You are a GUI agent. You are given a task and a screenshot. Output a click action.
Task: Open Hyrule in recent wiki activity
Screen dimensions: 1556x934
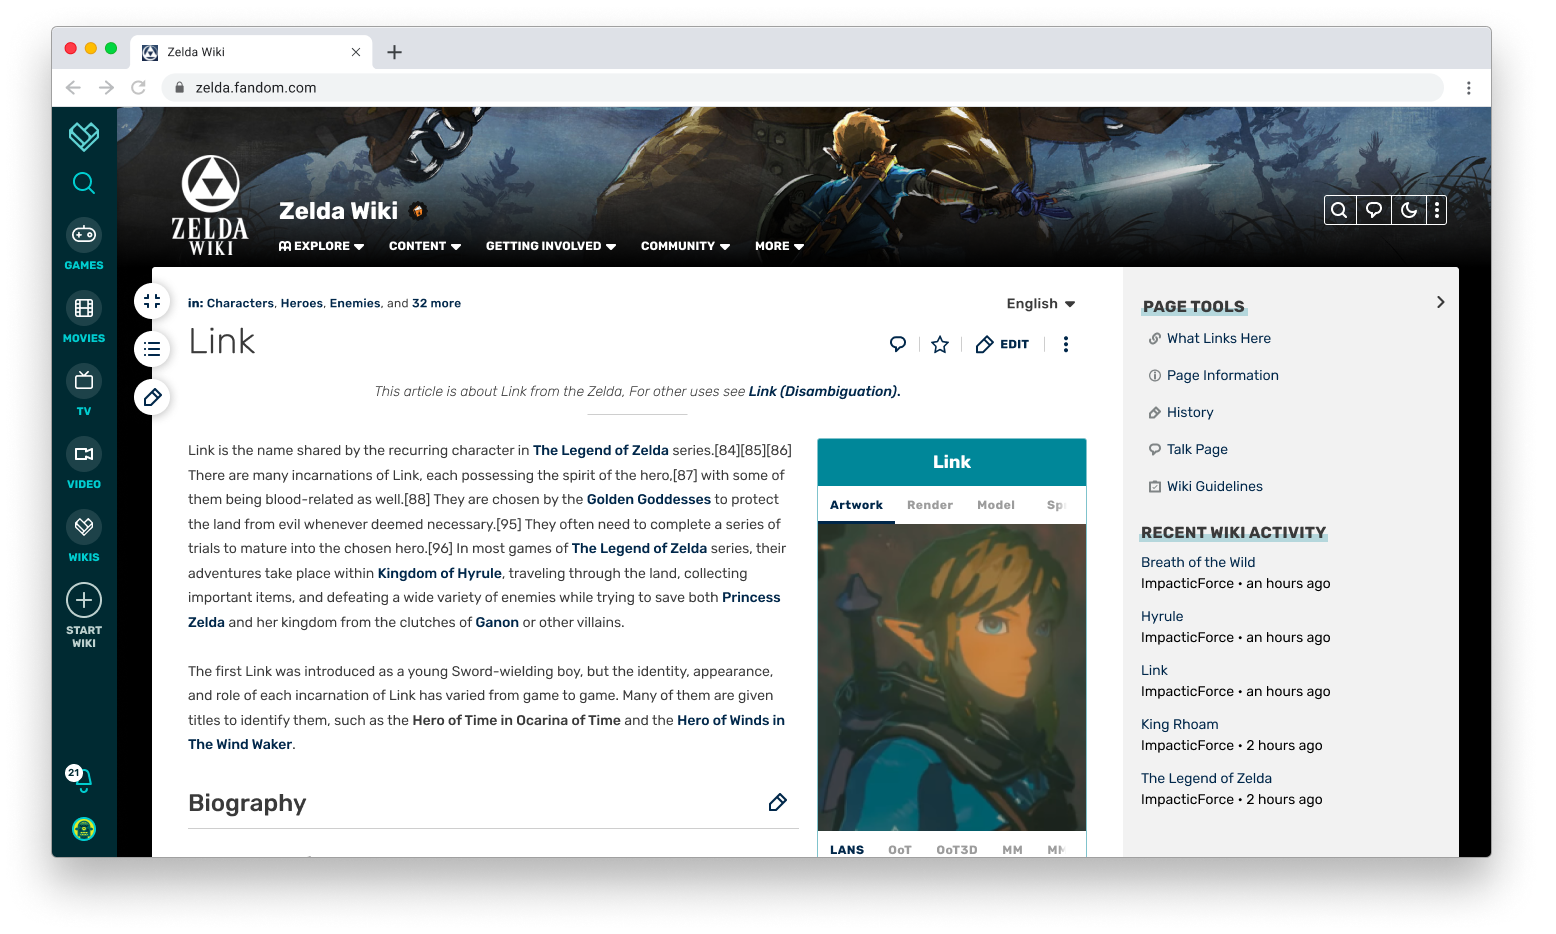tap(1162, 617)
